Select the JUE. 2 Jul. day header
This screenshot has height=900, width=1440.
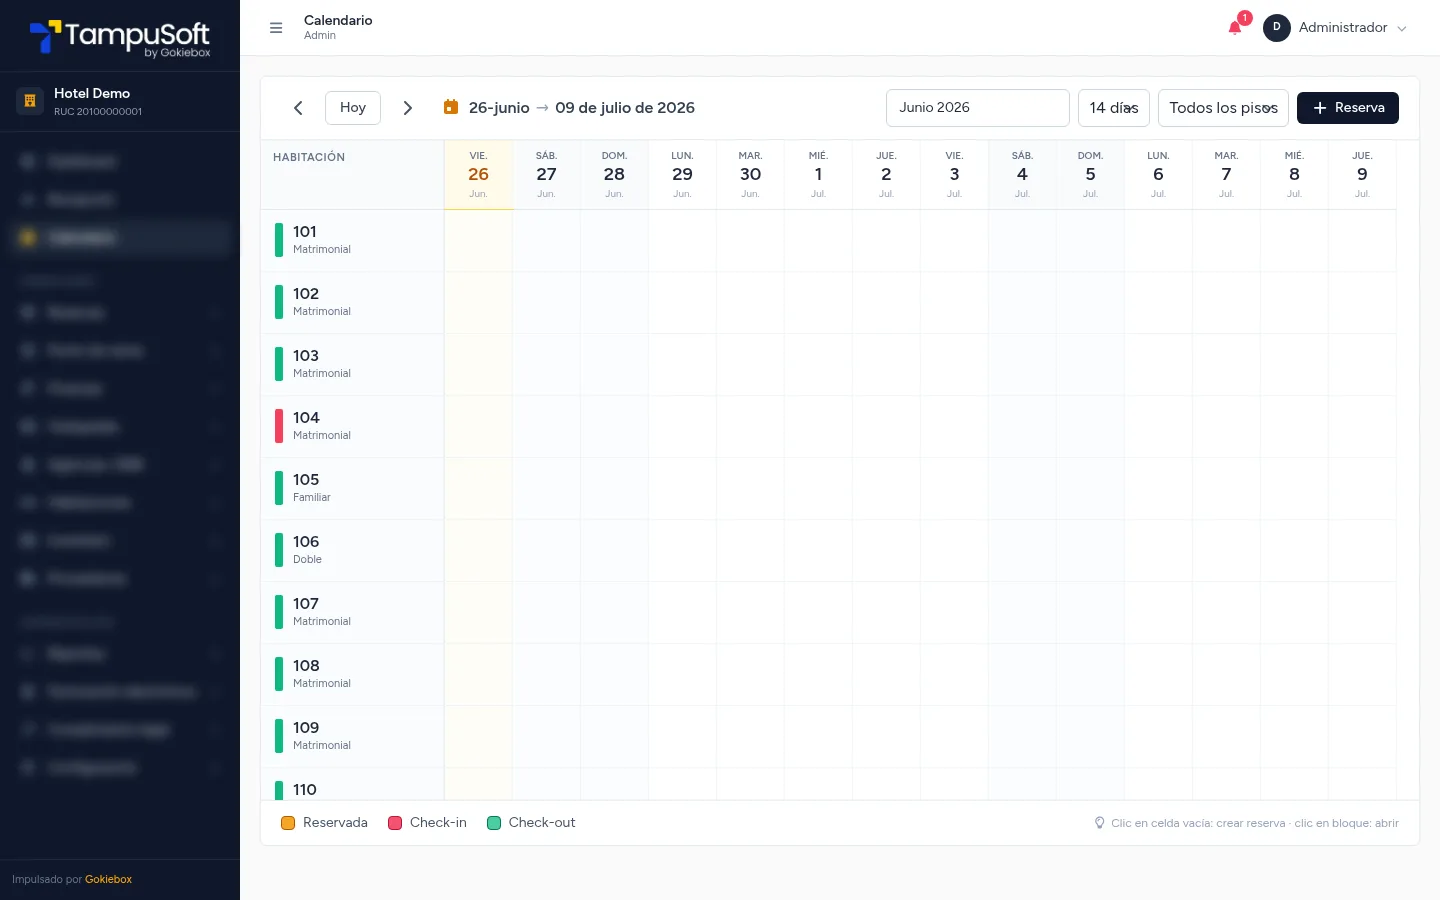(886, 175)
